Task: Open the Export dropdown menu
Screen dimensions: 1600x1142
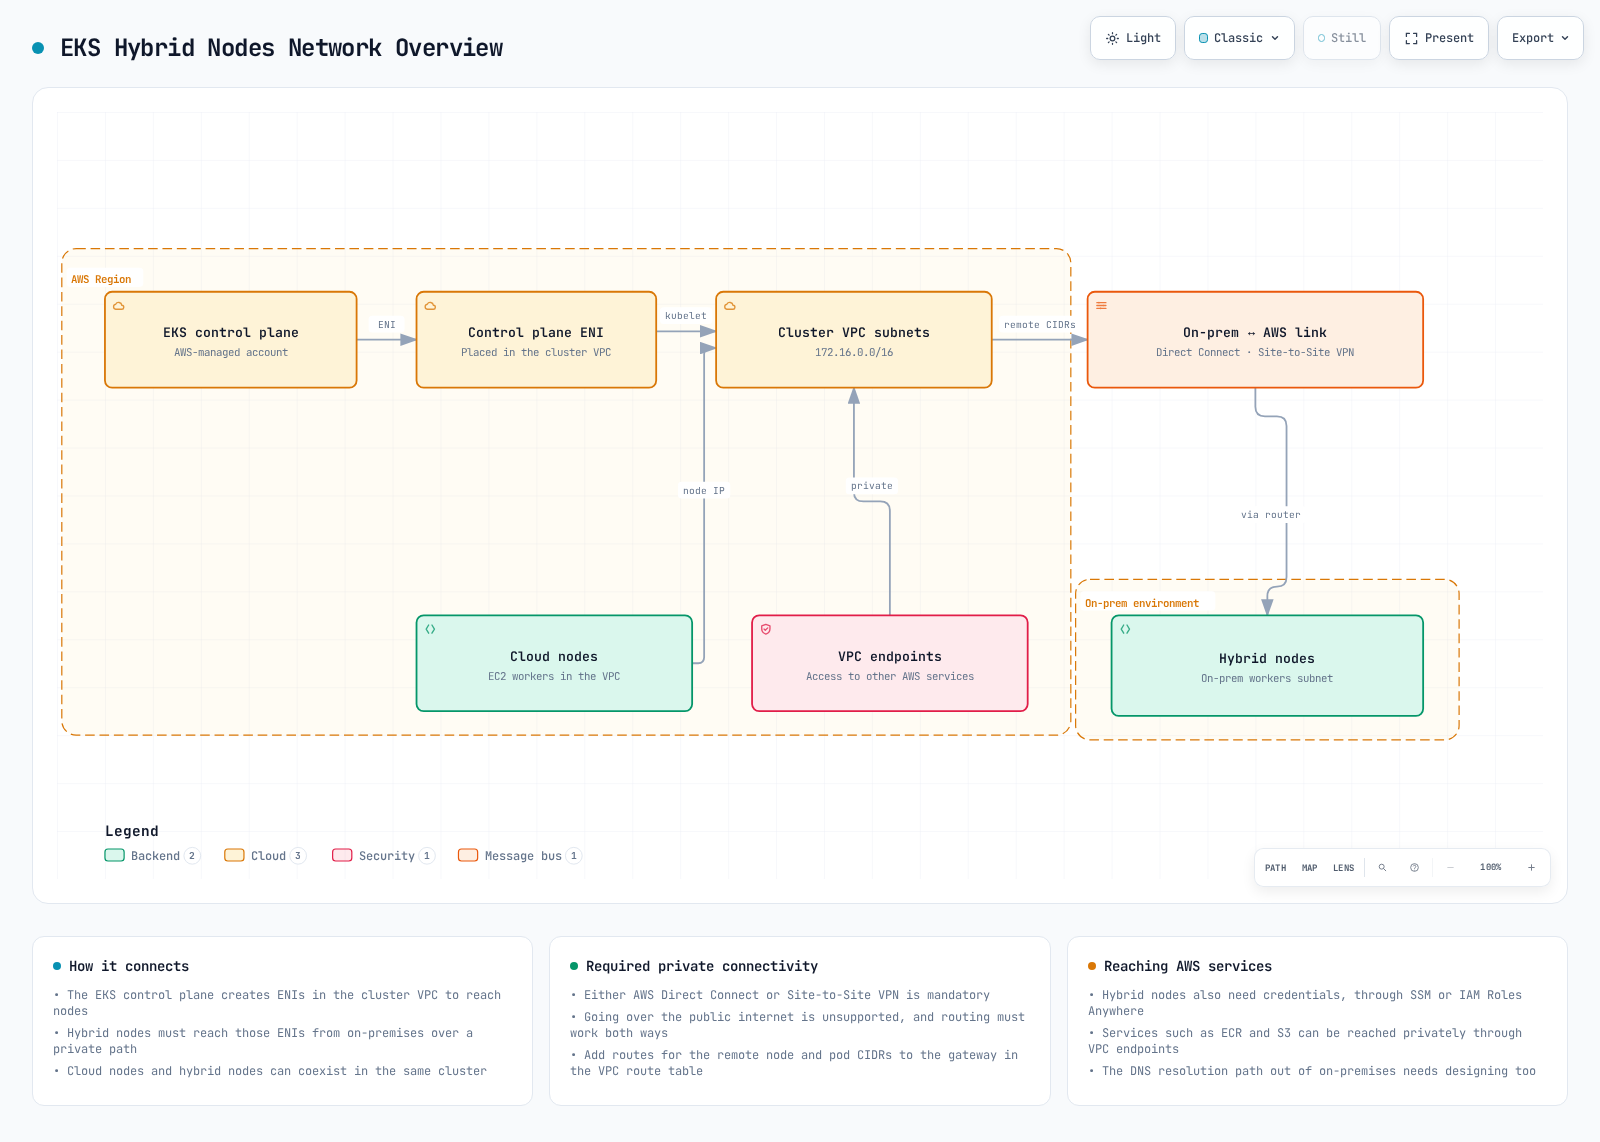Action: (1540, 38)
